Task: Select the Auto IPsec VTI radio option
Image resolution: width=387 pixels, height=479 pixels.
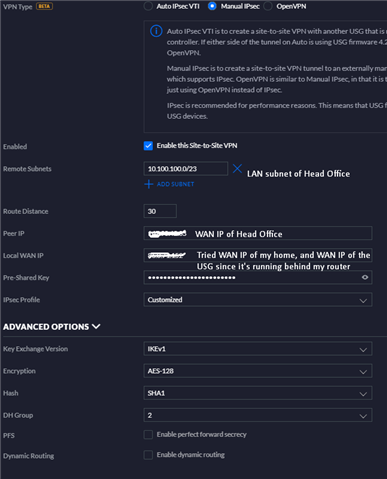Action: pyautogui.click(x=148, y=6)
